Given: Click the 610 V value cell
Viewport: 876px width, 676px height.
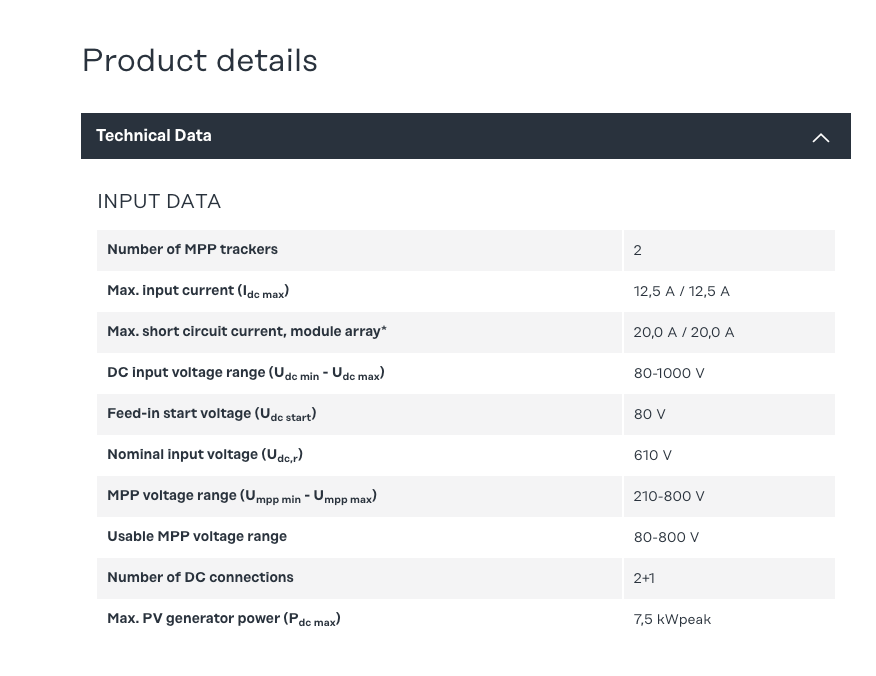Looking at the screenshot, I should click(x=652, y=455).
